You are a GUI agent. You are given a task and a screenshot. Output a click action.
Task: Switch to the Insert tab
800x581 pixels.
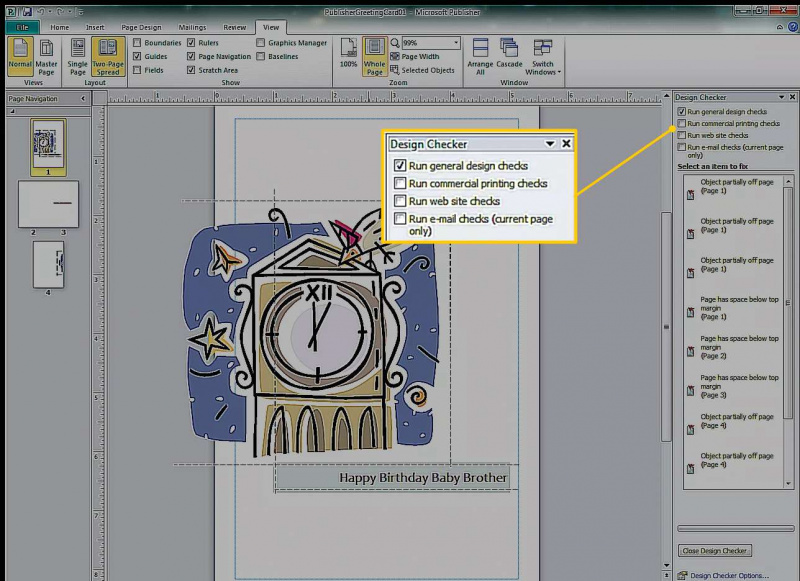click(x=95, y=28)
